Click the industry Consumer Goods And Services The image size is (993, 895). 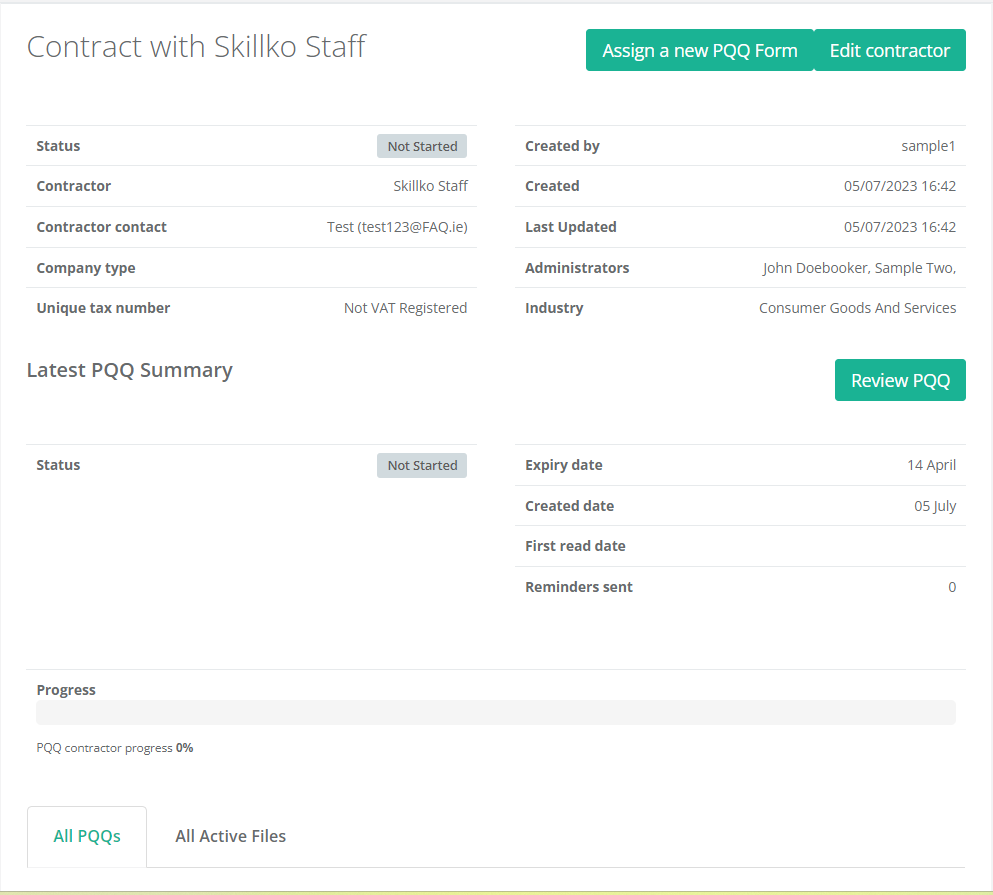click(857, 308)
